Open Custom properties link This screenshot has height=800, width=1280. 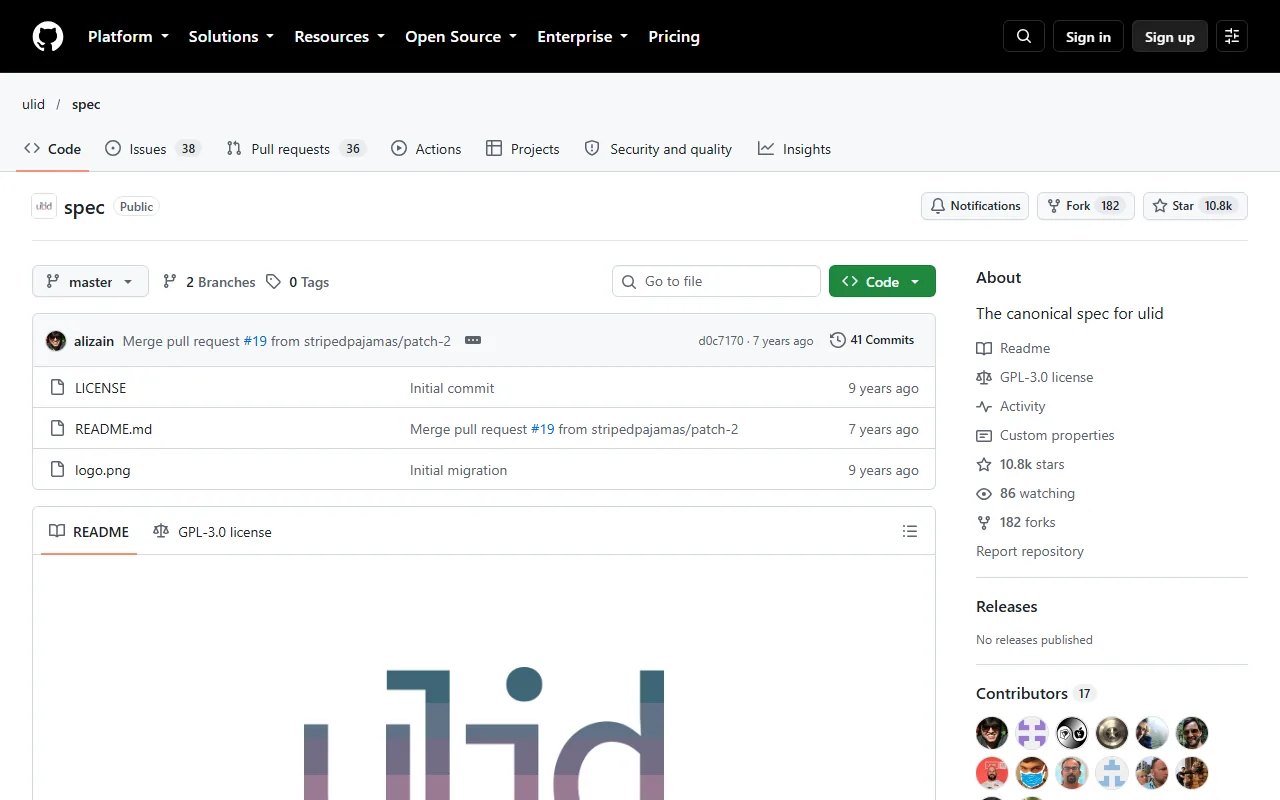click(1045, 435)
